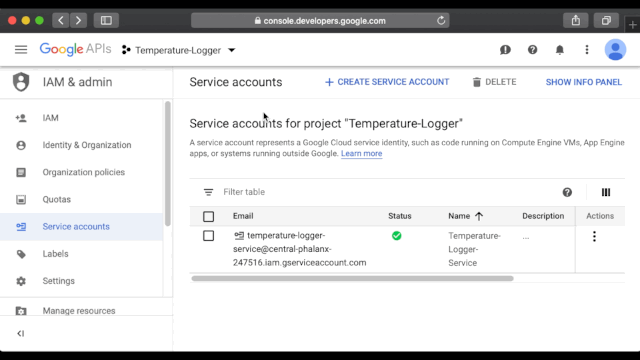Image resolution: width=640 pixels, height=360 pixels.
Task: Click the Settings gear icon
Action: 21,281
